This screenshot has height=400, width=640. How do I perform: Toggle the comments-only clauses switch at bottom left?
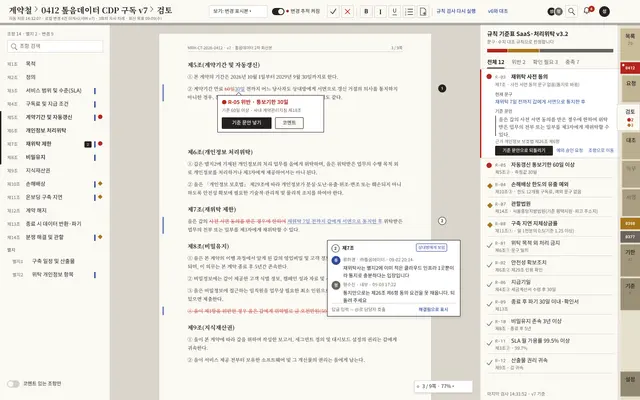[x=13, y=384]
